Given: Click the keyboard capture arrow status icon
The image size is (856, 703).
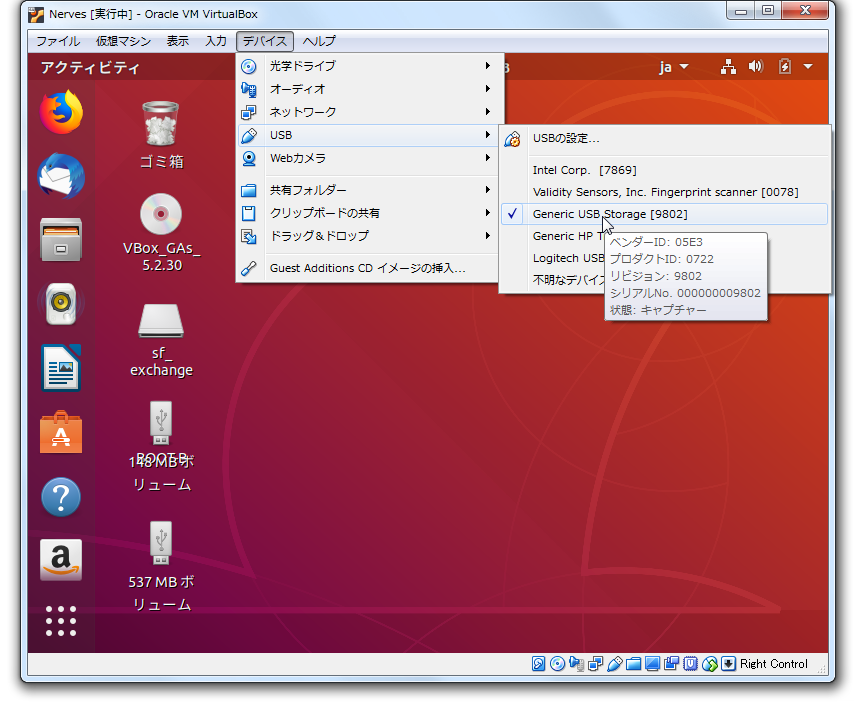Looking at the screenshot, I should tap(728, 664).
